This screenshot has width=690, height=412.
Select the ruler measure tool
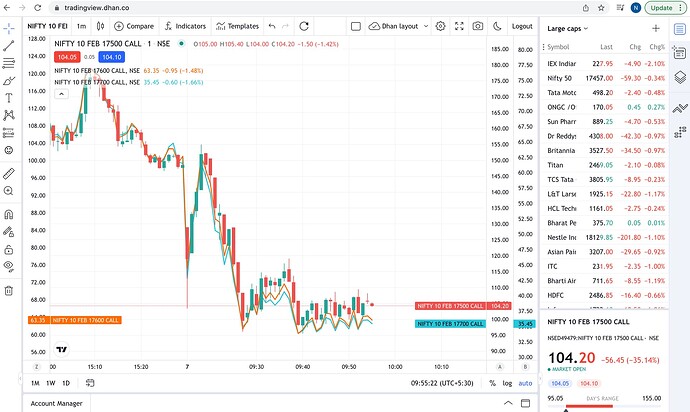pyautogui.click(x=9, y=173)
